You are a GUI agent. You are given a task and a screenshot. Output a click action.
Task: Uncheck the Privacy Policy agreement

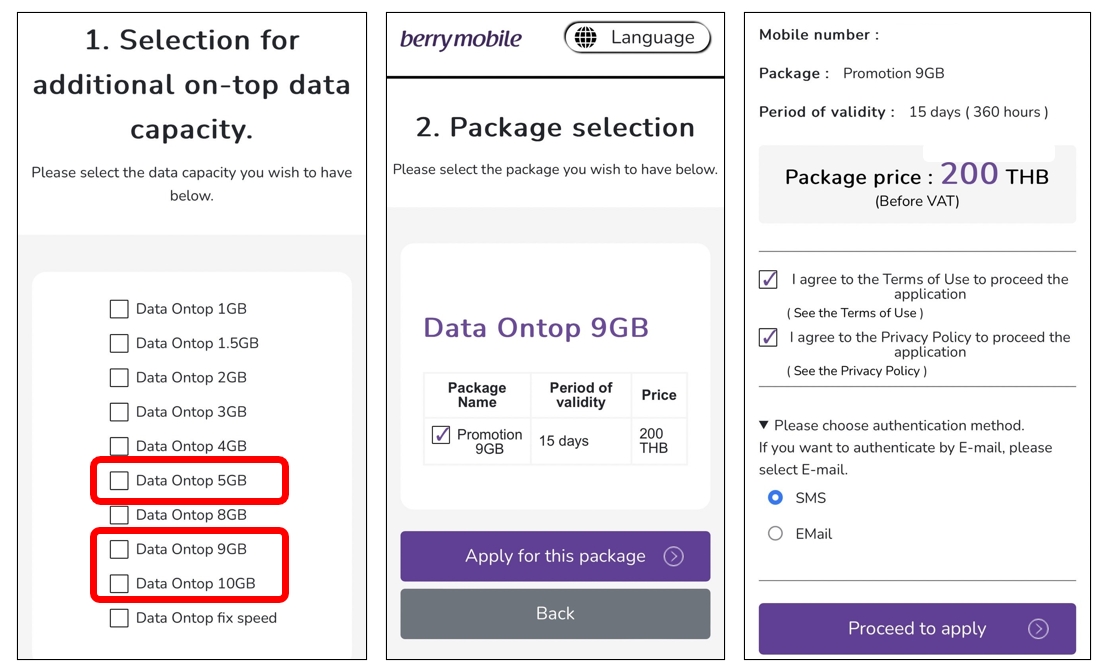(767, 337)
